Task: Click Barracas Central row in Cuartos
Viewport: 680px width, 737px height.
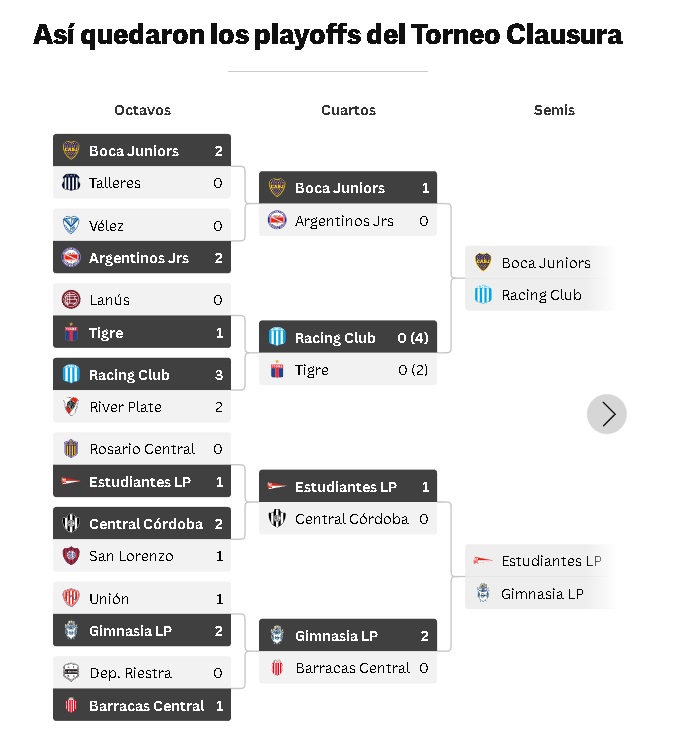Action: click(x=348, y=668)
